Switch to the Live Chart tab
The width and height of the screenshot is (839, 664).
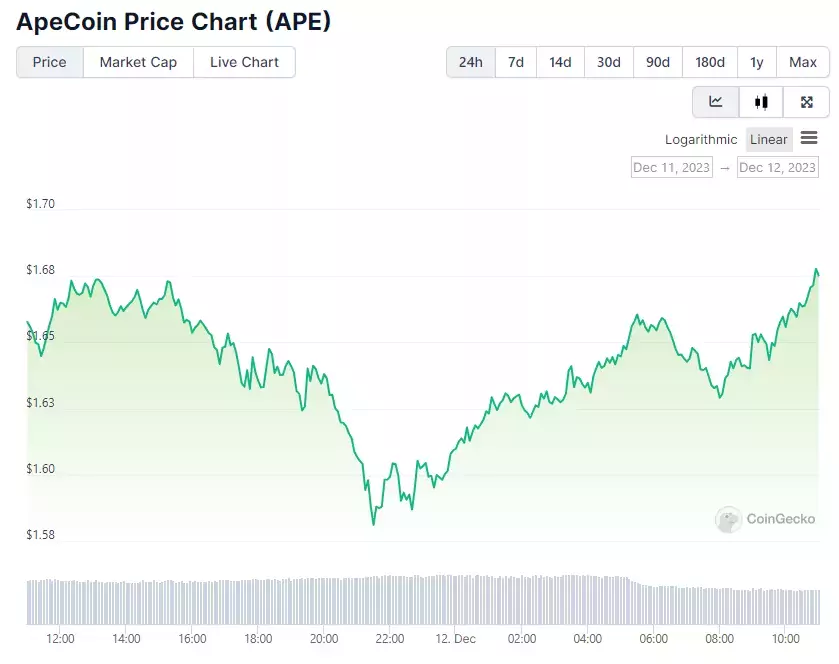tap(244, 62)
